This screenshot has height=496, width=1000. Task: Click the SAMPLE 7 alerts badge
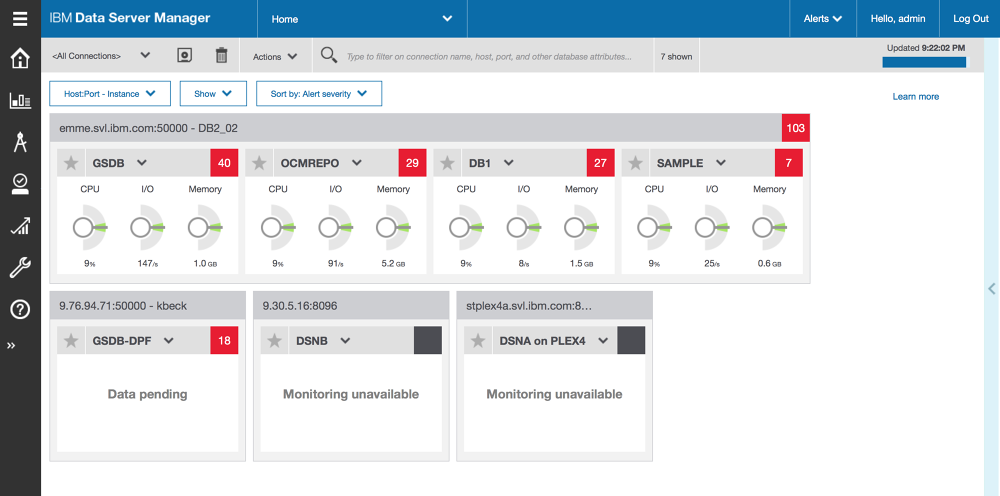click(789, 163)
